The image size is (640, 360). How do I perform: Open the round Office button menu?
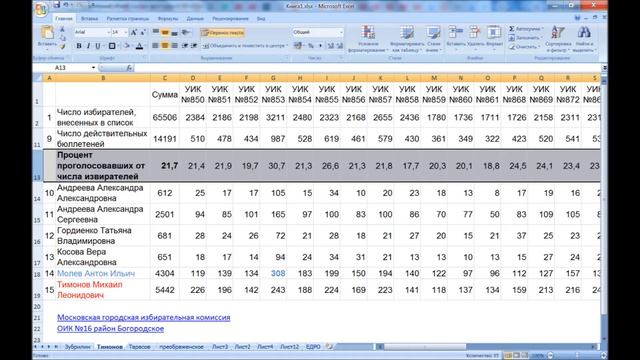tap(41, 9)
